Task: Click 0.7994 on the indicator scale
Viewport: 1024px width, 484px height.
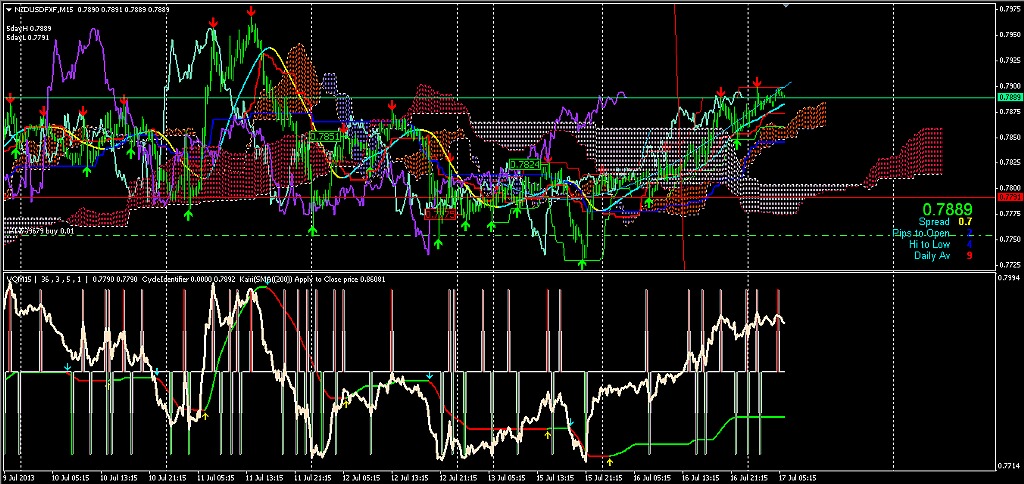Action: tap(1010, 279)
